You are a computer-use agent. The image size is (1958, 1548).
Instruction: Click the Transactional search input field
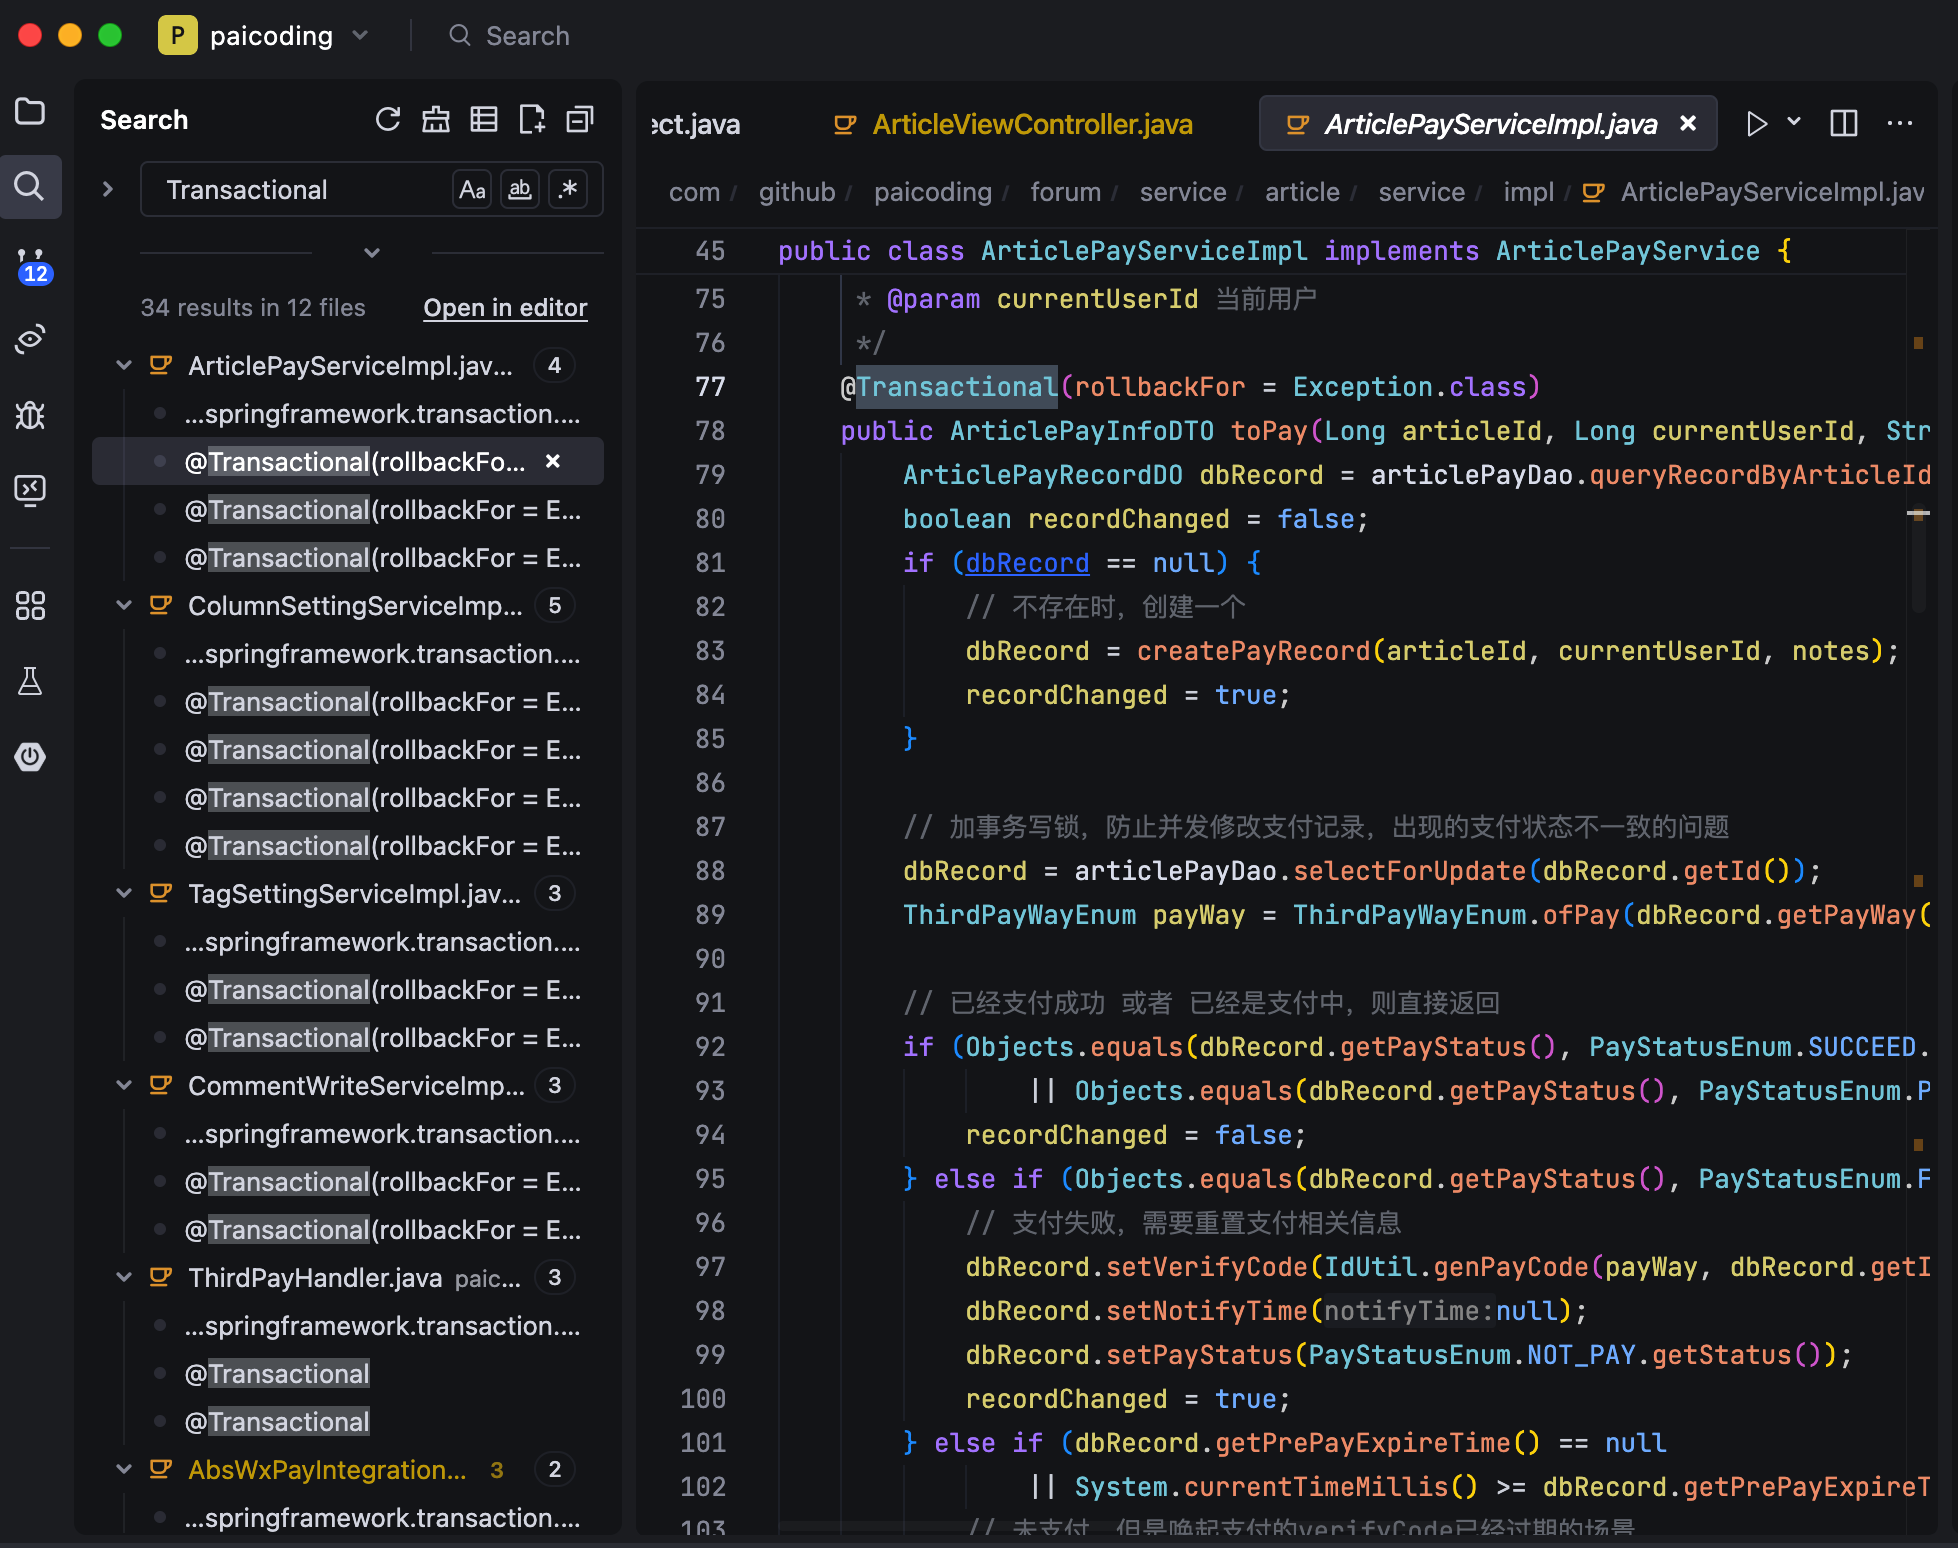[x=300, y=190]
